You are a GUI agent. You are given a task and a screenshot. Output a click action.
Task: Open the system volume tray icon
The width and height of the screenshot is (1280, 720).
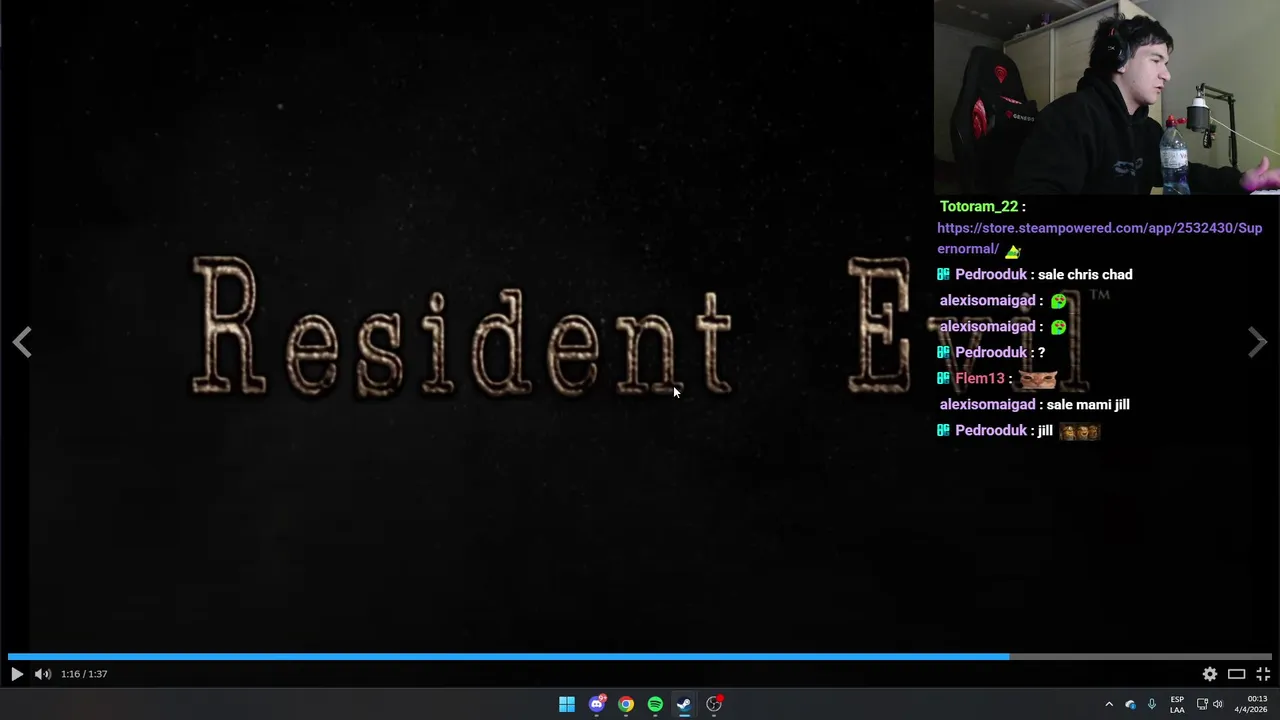point(1217,704)
